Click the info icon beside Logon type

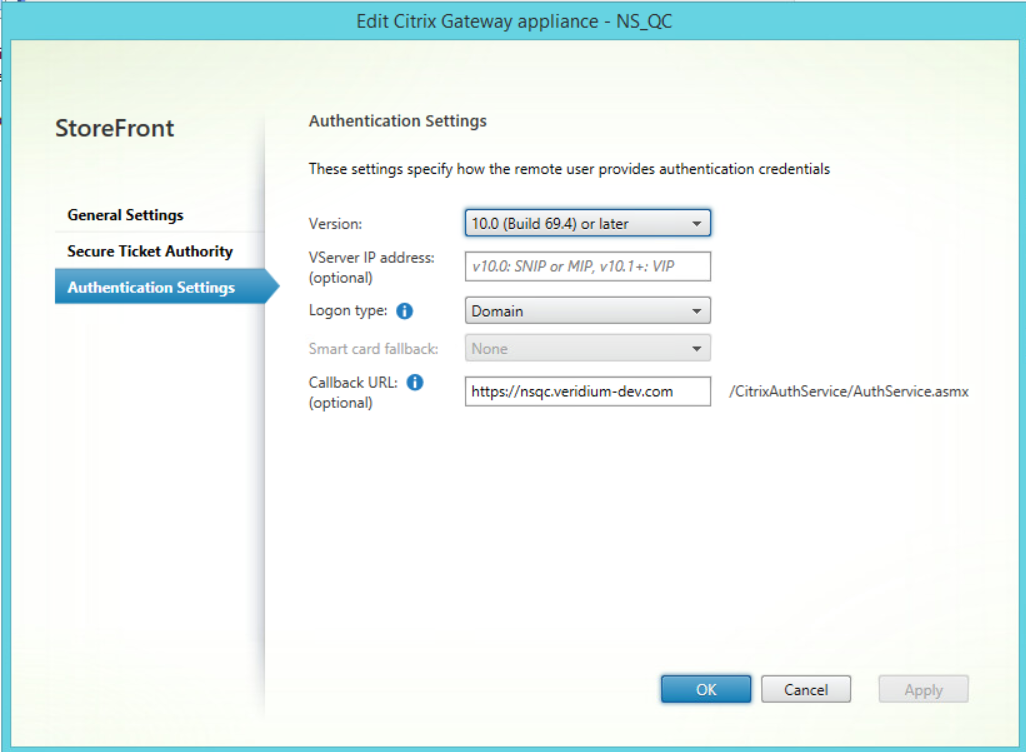tap(405, 311)
